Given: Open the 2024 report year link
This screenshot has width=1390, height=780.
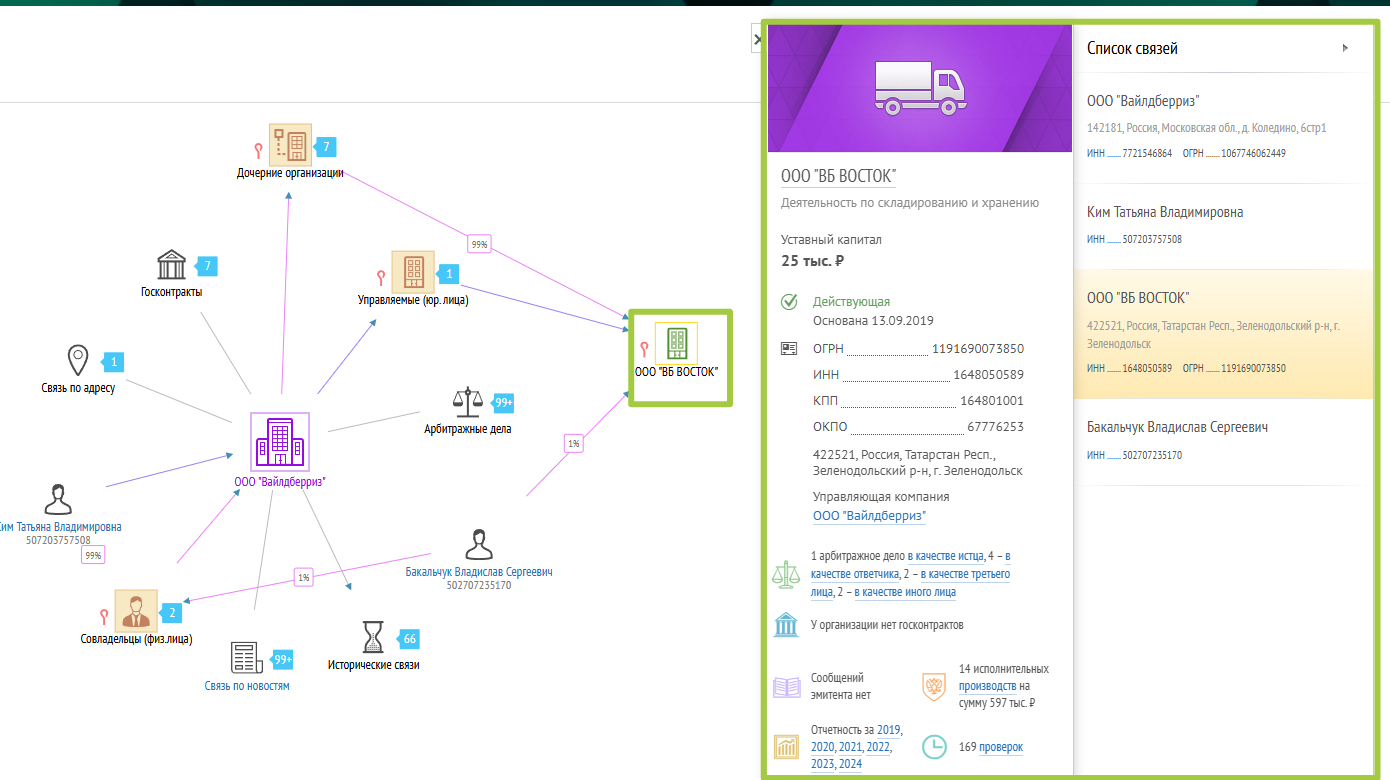Looking at the screenshot, I should (850, 764).
